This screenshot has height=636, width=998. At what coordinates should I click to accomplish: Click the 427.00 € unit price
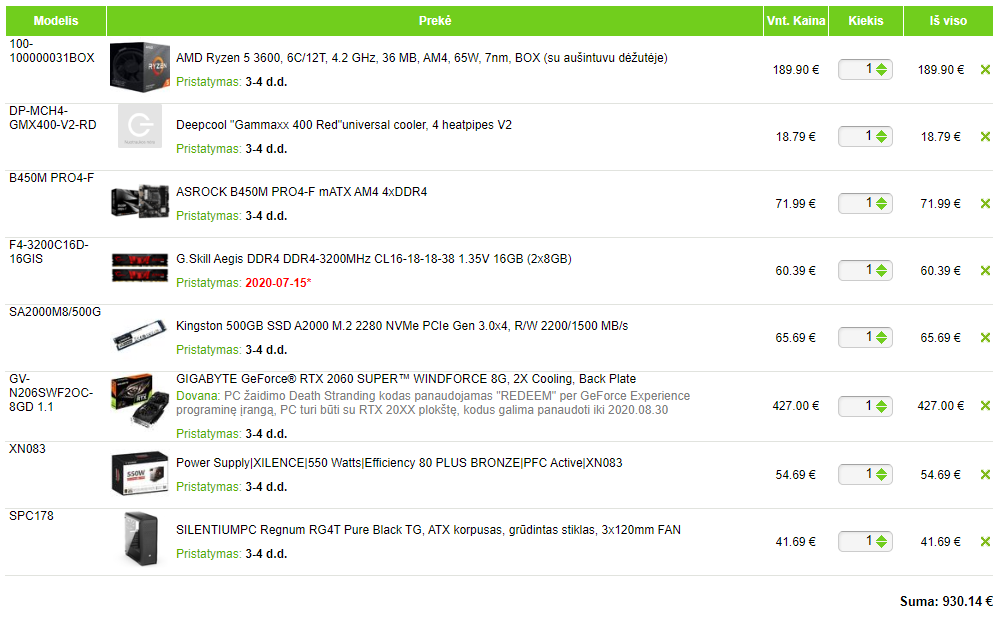(x=796, y=406)
